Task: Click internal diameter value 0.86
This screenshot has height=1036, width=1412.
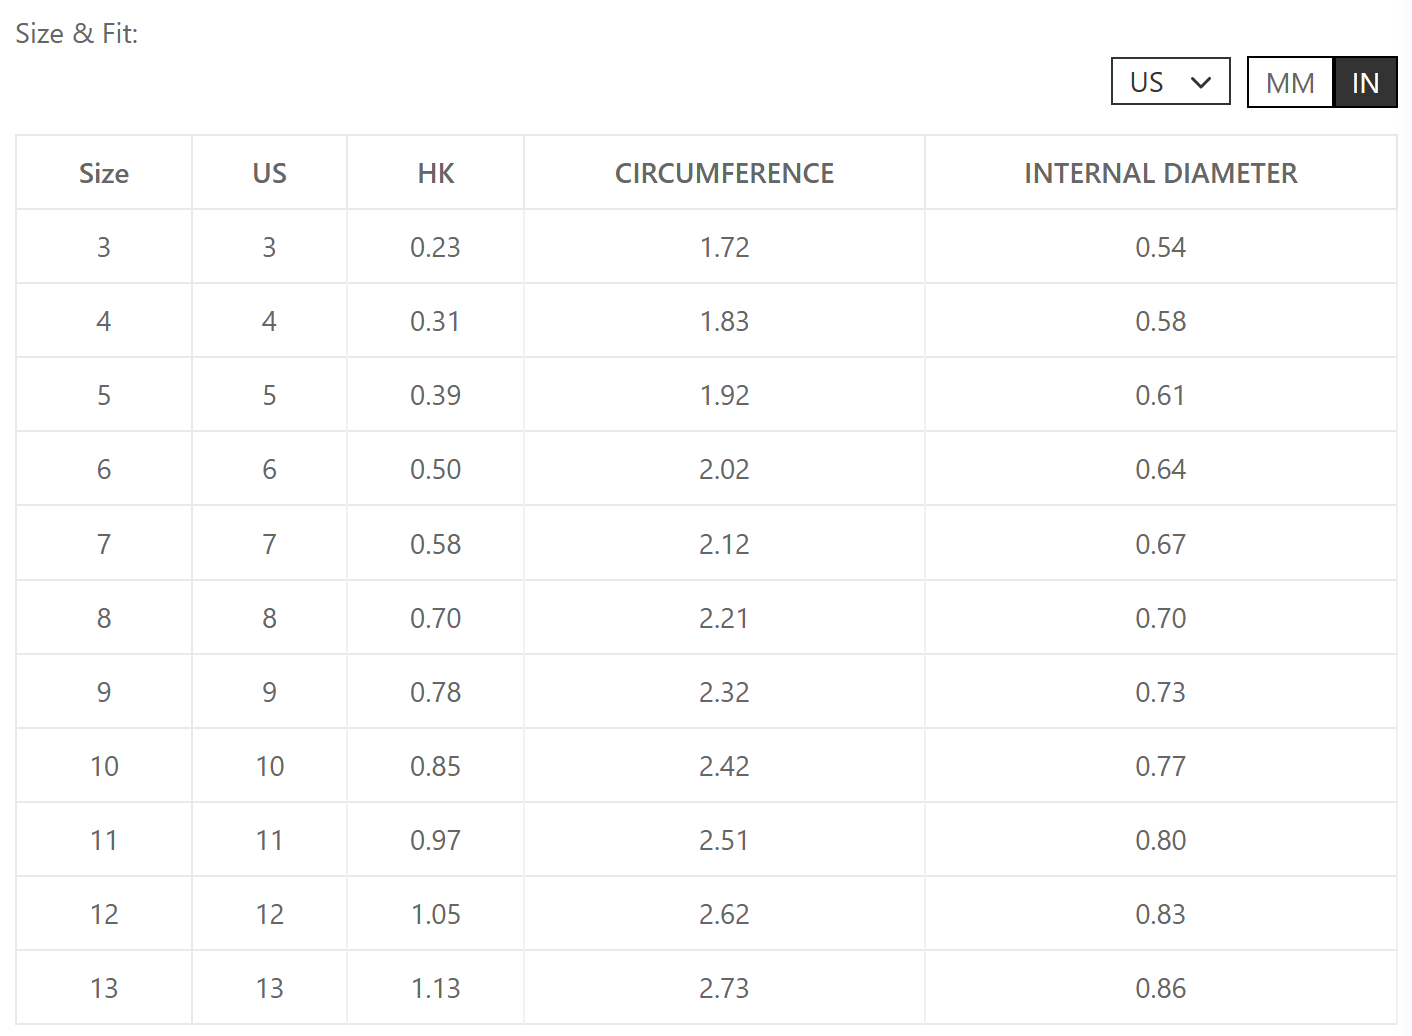Action: 1160,988
